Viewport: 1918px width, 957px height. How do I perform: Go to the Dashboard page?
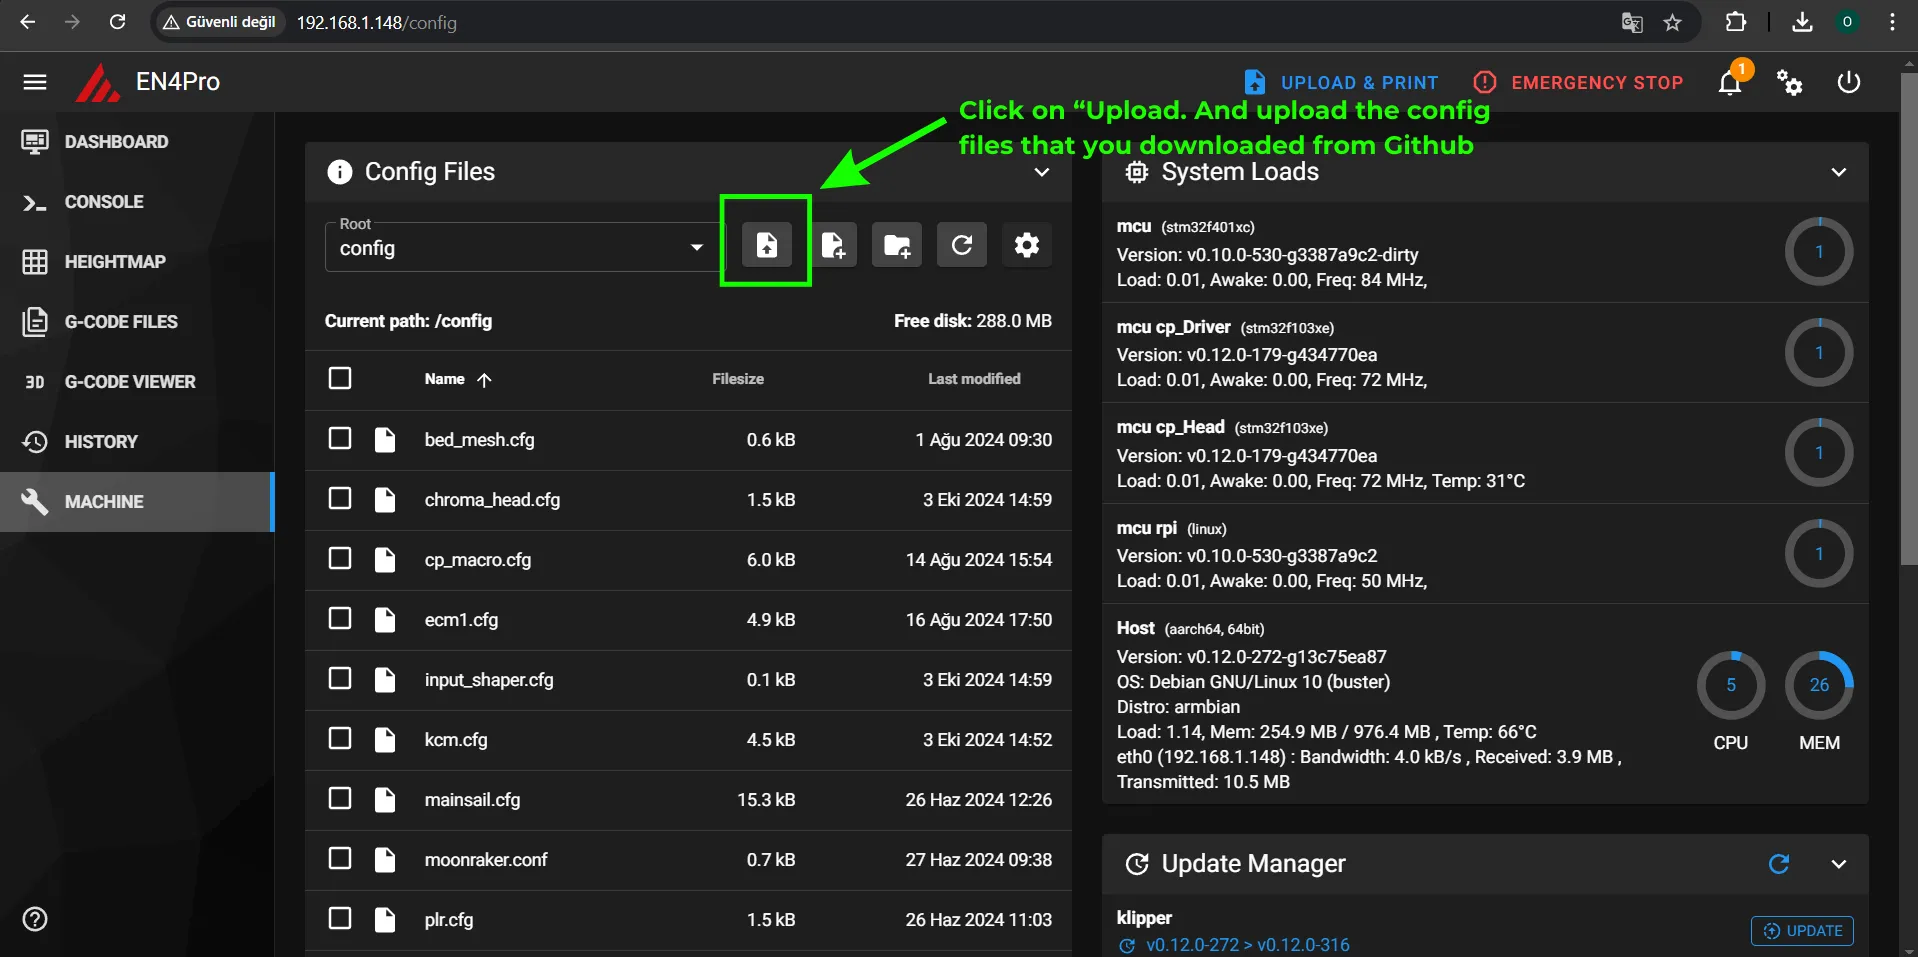click(x=137, y=142)
